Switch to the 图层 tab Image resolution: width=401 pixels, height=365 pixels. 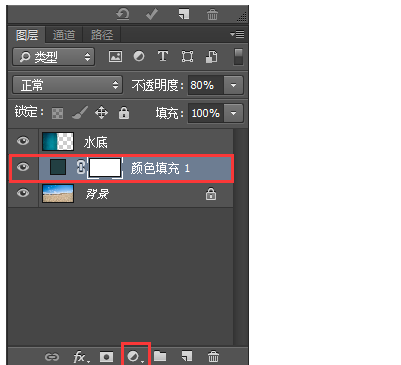(x=27, y=35)
